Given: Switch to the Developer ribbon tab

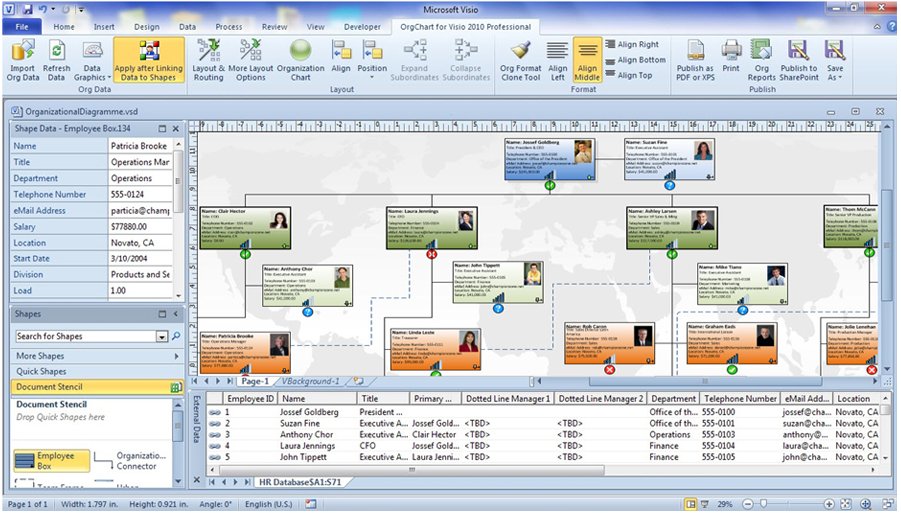Looking at the screenshot, I should pos(362,27).
